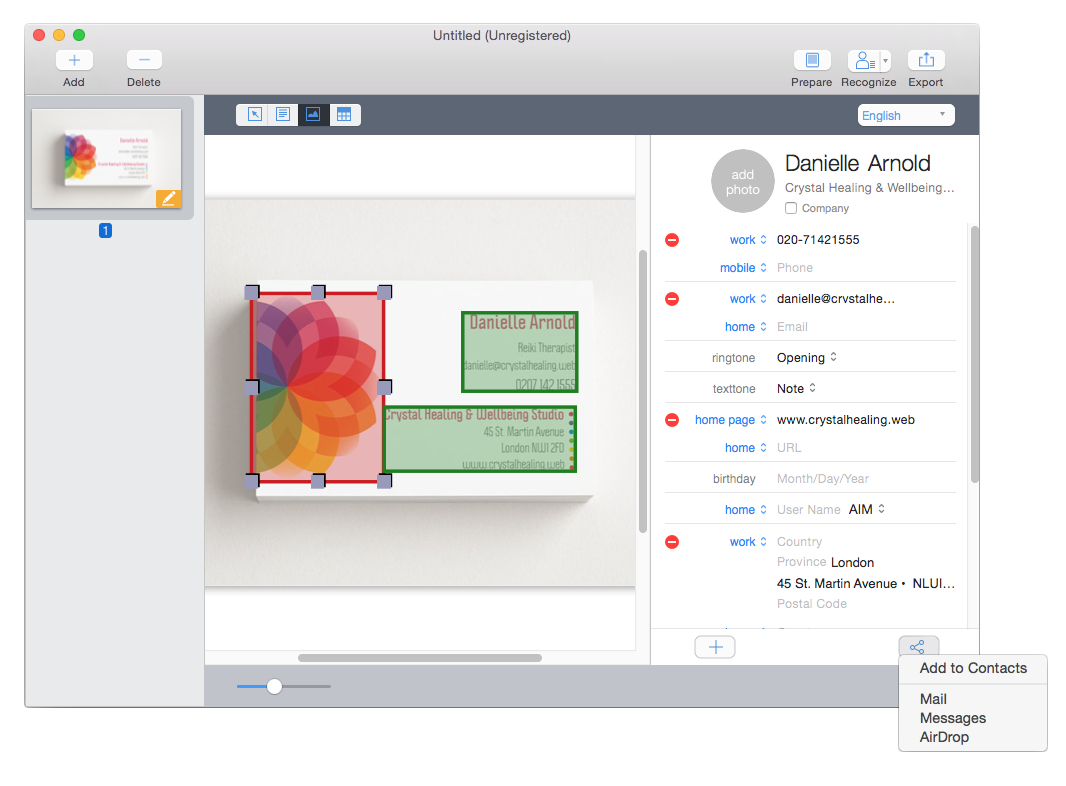Click the plus button below contact fields

715,647
